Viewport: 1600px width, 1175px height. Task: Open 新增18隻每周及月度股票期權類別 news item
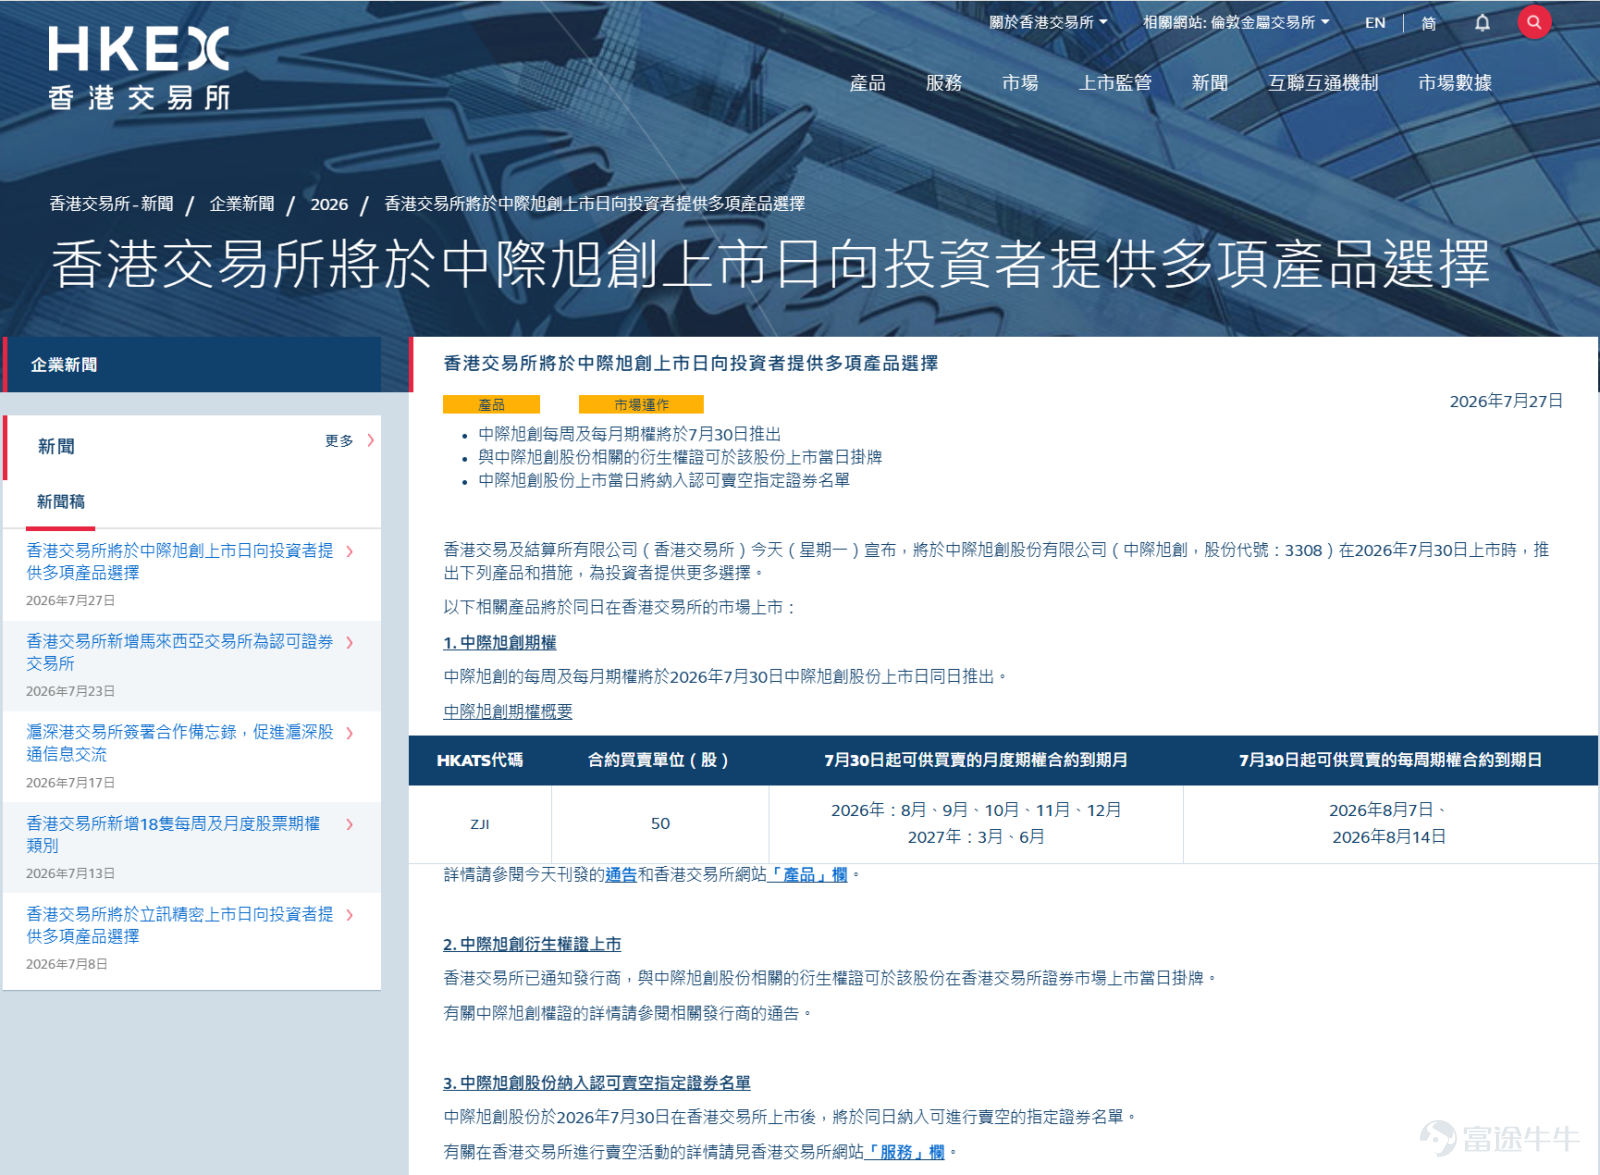pos(174,834)
